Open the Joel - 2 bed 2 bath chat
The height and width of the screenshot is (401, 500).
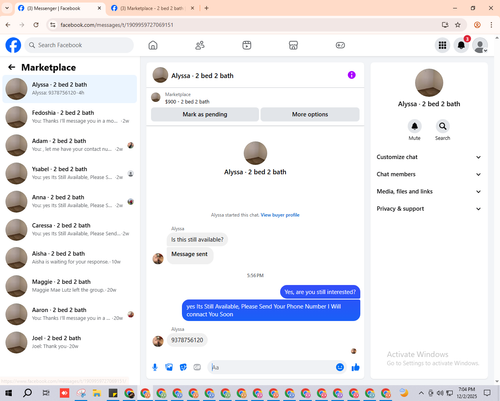[69, 342]
